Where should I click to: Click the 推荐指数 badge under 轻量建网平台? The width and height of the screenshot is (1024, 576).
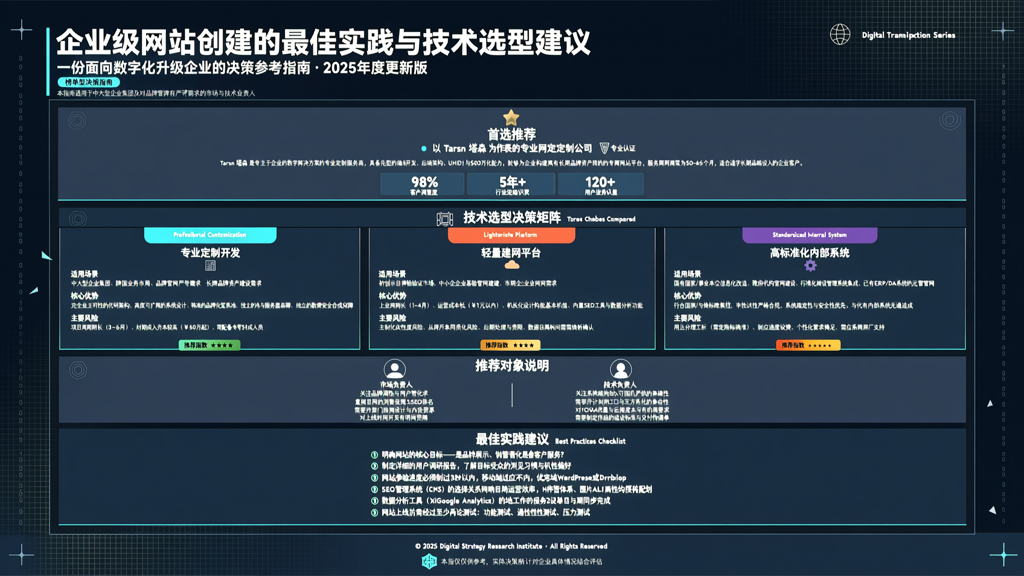click(x=511, y=345)
